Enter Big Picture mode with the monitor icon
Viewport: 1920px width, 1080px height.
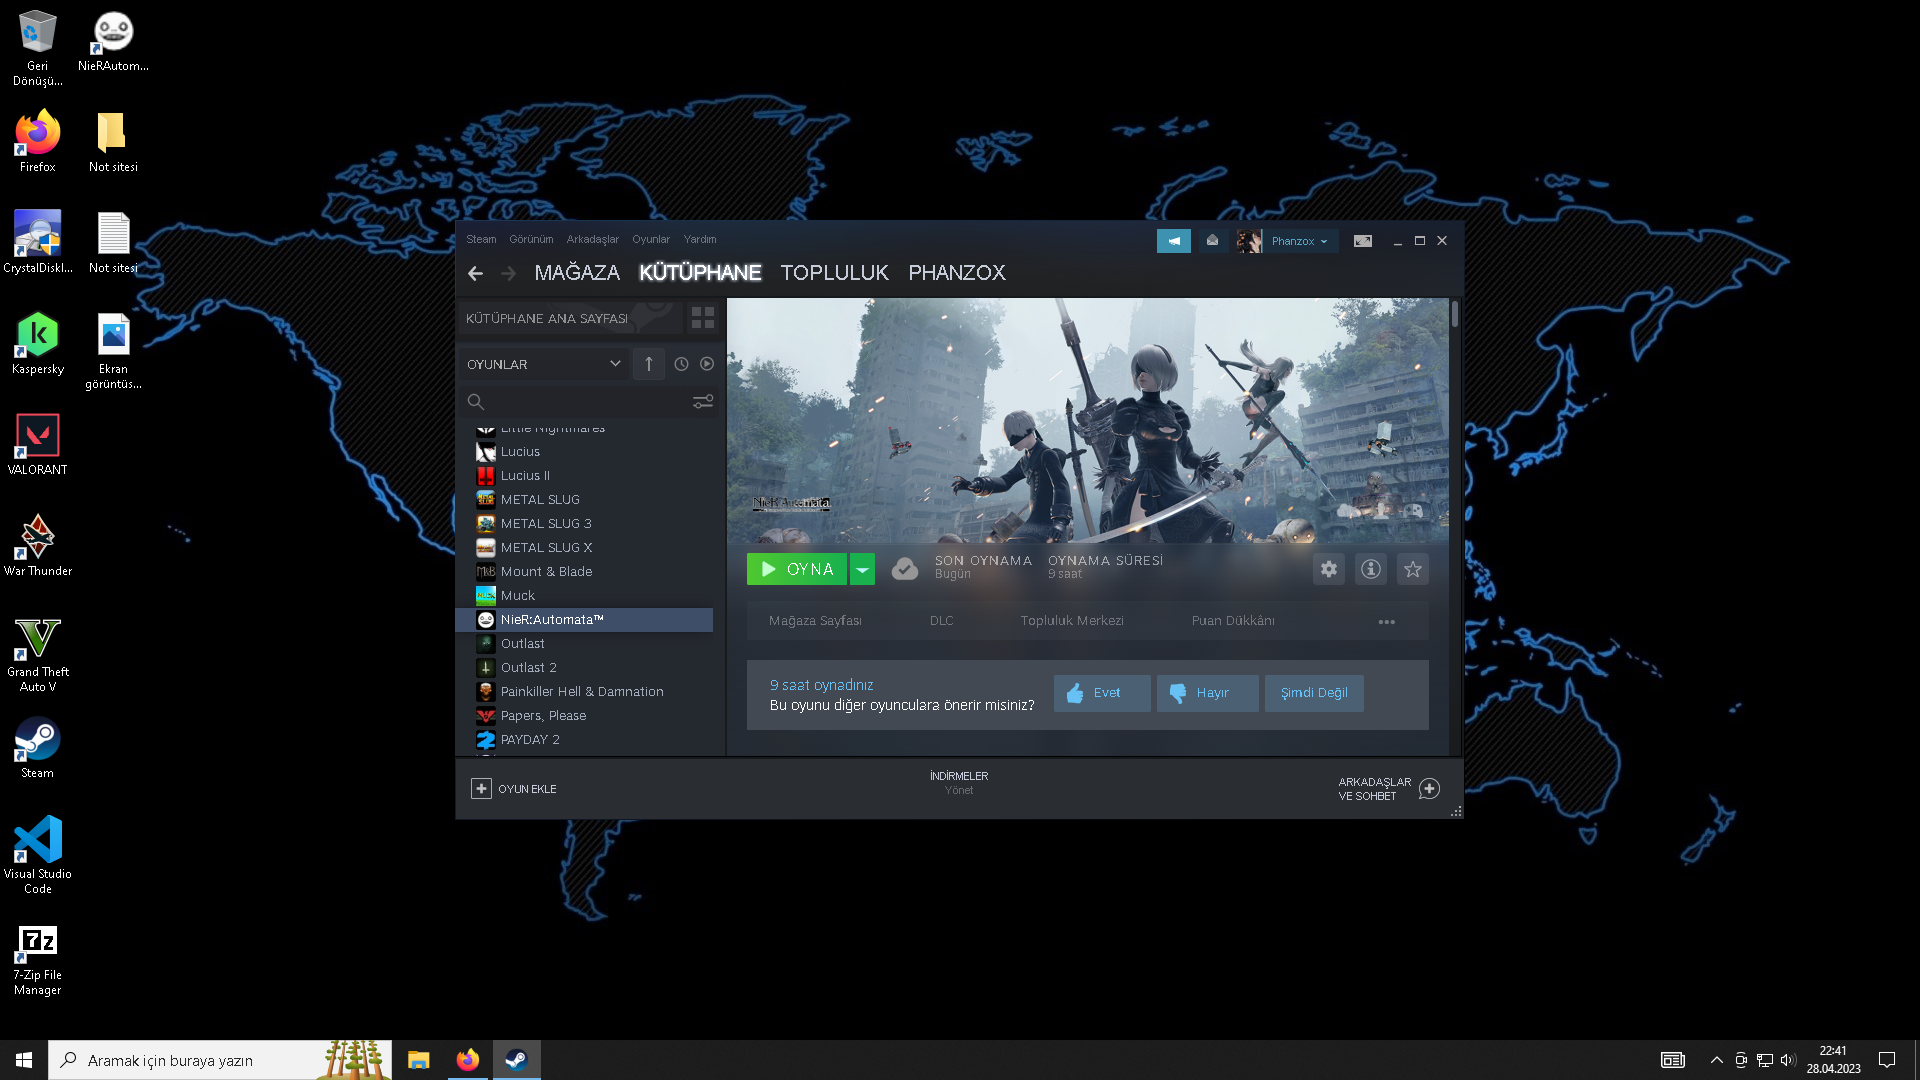click(x=1362, y=241)
